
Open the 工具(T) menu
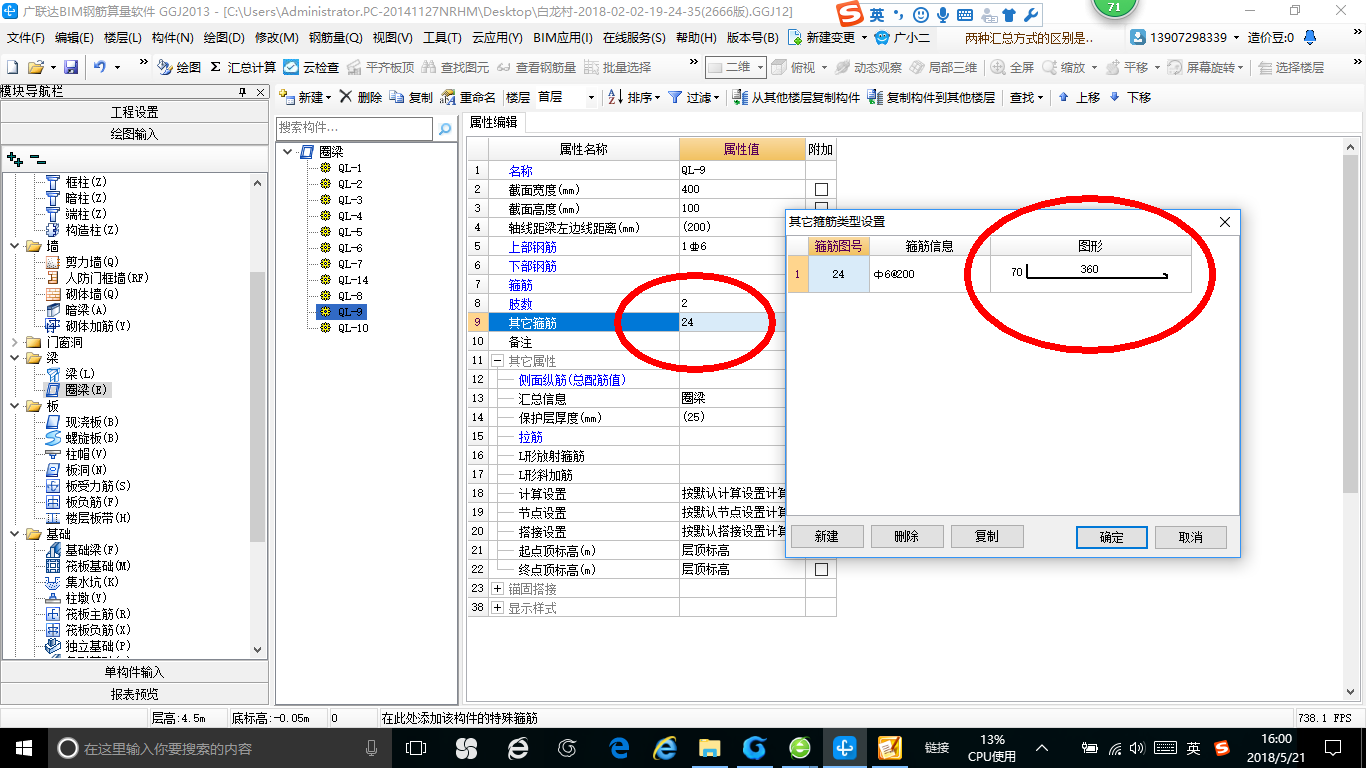[x=442, y=37]
